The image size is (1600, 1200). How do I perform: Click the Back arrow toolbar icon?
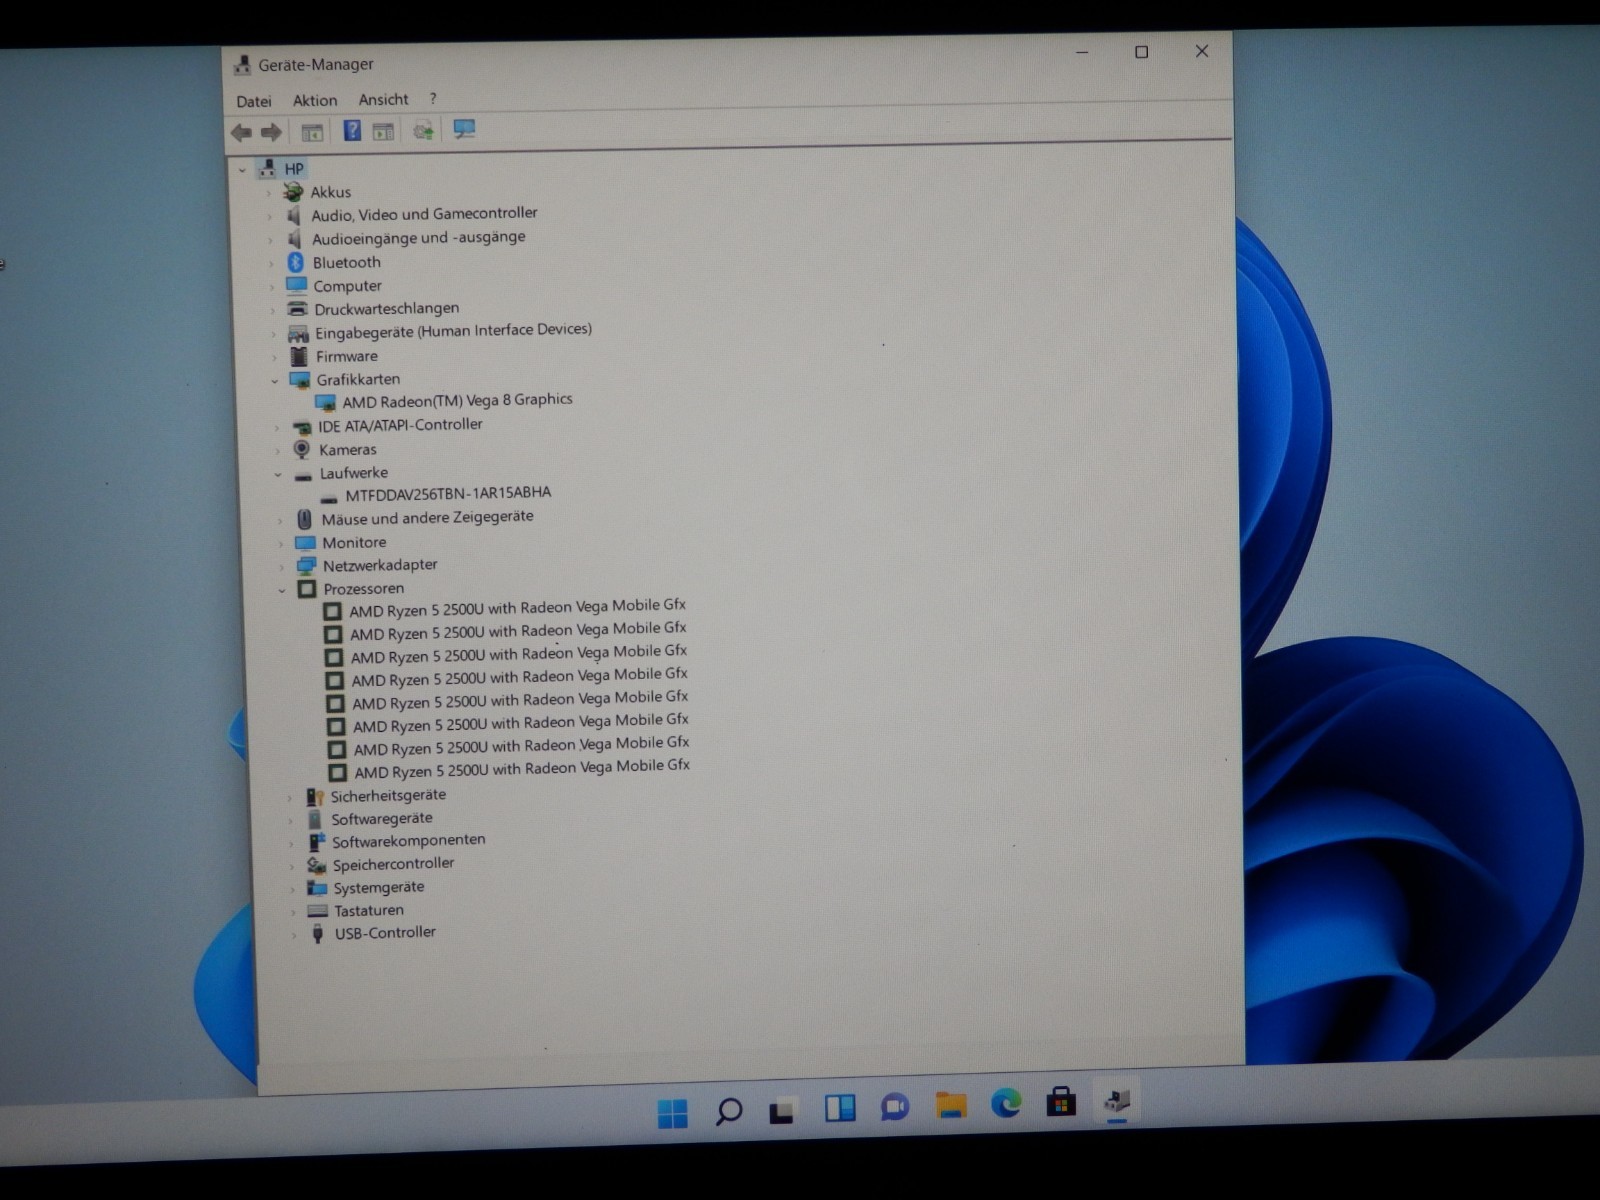pyautogui.click(x=242, y=132)
